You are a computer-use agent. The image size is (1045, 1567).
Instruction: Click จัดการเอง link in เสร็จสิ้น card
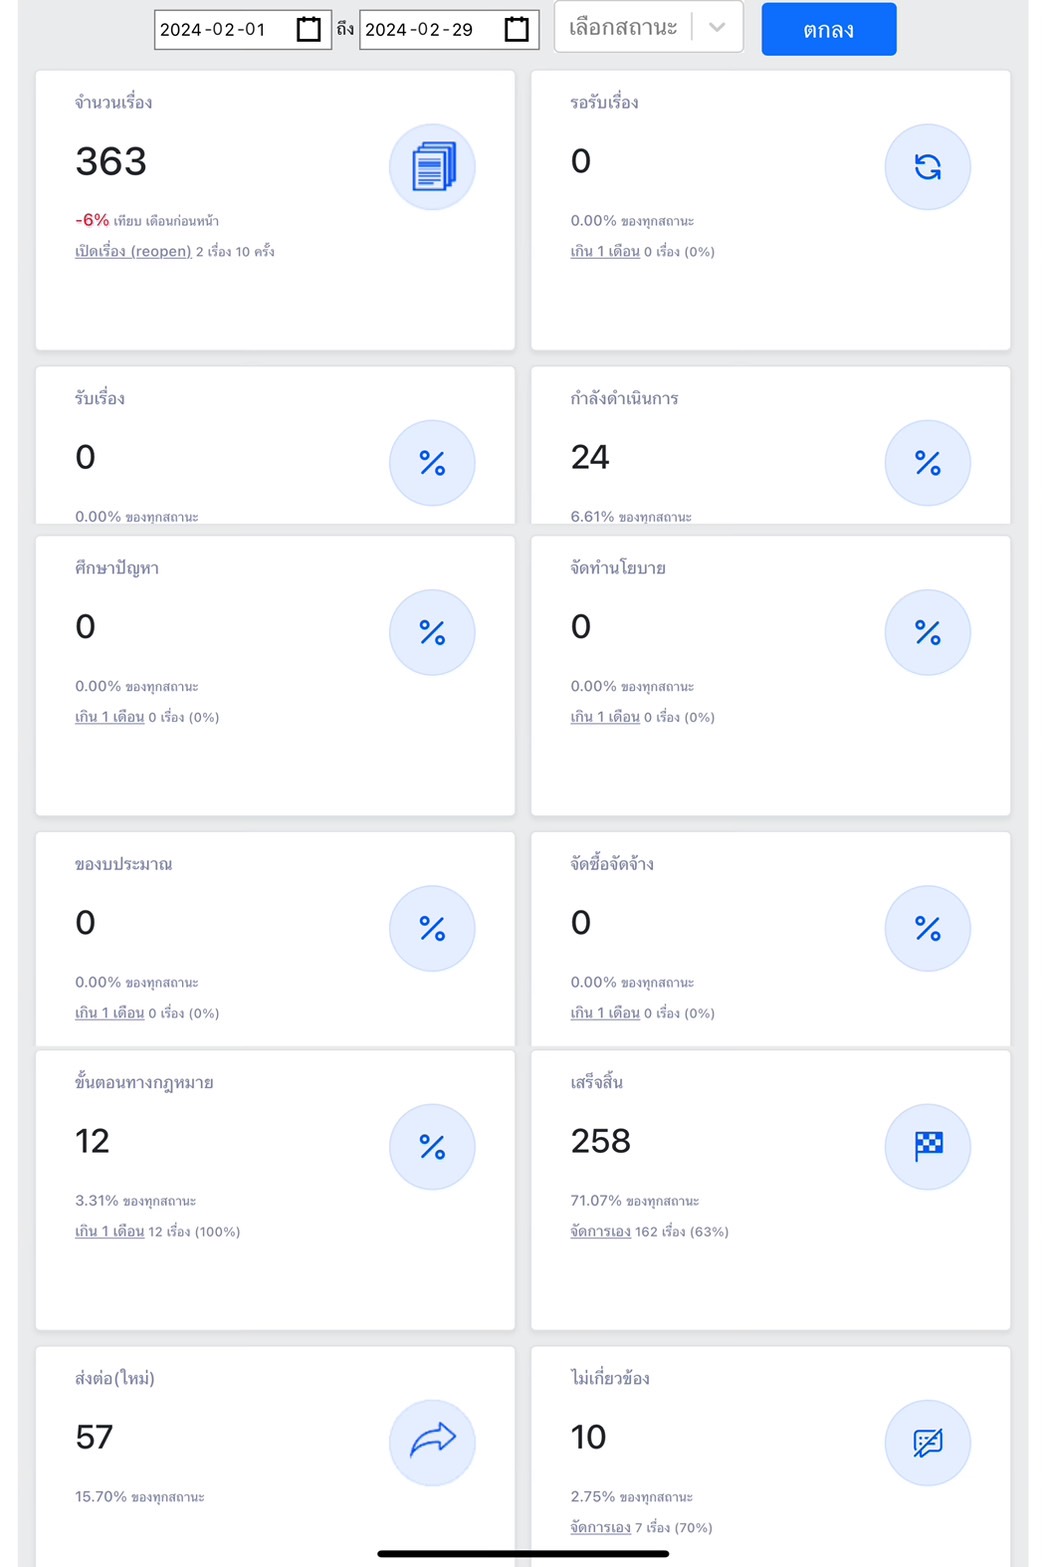click(601, 1232)
